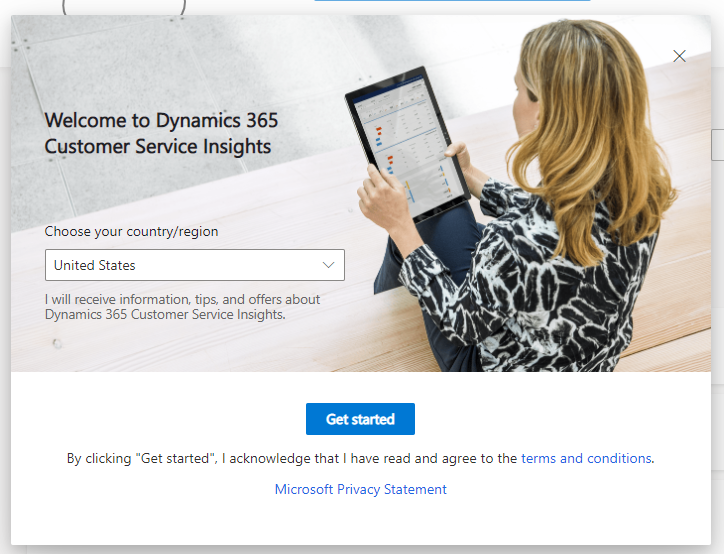Open the country/region dropdown showing United States
Image resolution: width=724 pixels, height=554 pixels.
(195, 265)
